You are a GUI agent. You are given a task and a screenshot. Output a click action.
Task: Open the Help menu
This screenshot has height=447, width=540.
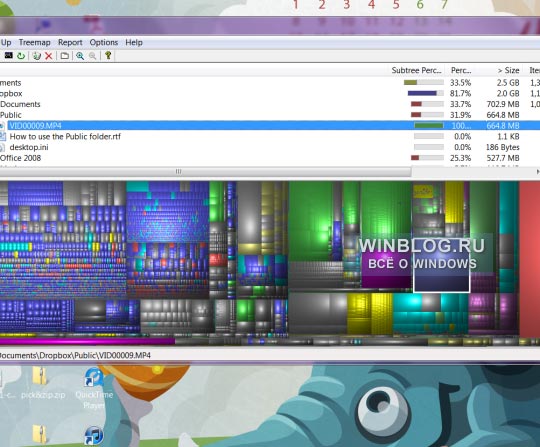(134, 42)
